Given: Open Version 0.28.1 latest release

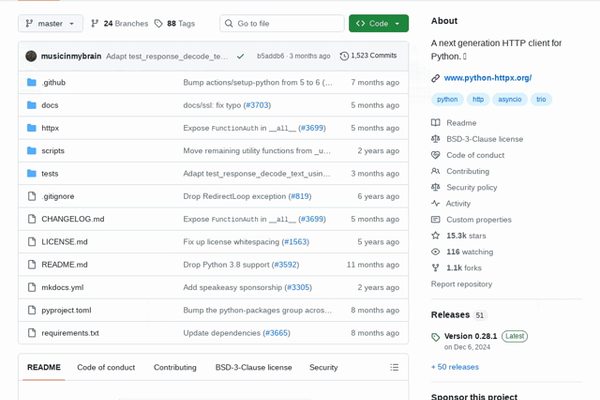Looking at the screenshot, I should 470,336.
